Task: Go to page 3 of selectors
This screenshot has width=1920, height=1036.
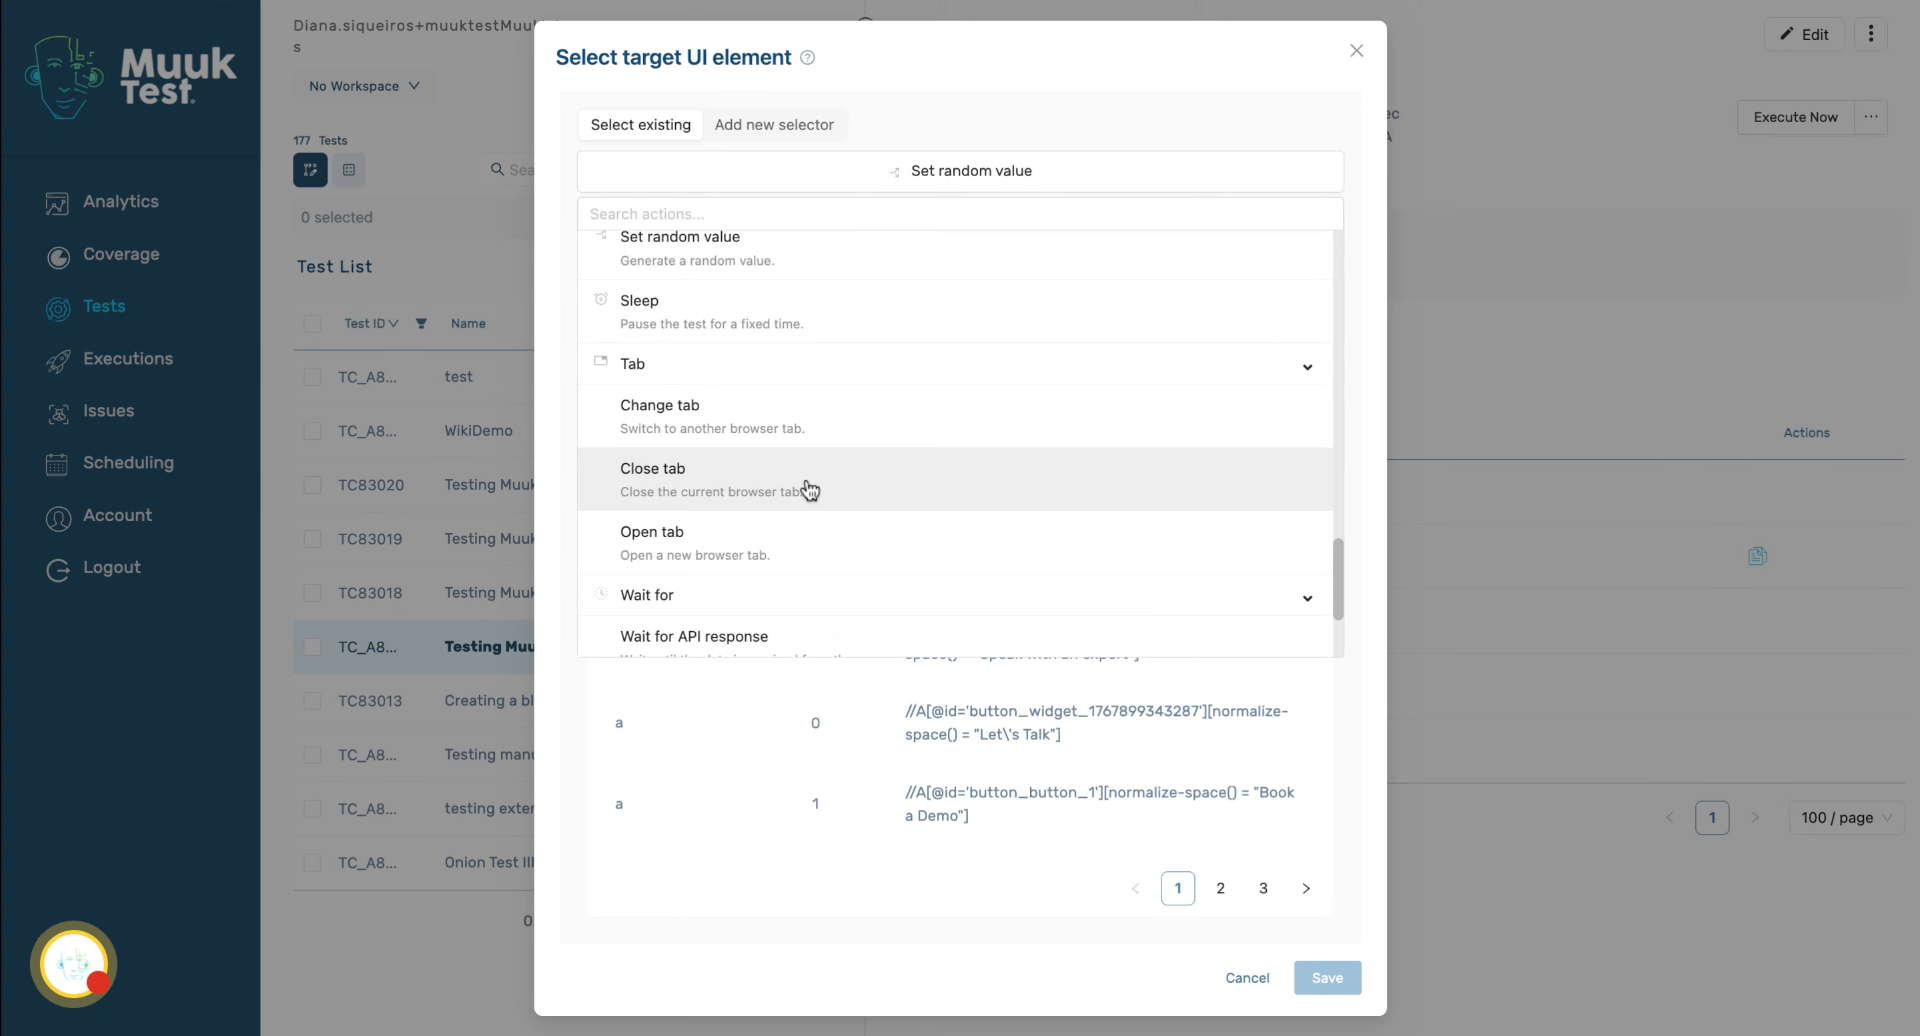Action: click(1263, 888)
